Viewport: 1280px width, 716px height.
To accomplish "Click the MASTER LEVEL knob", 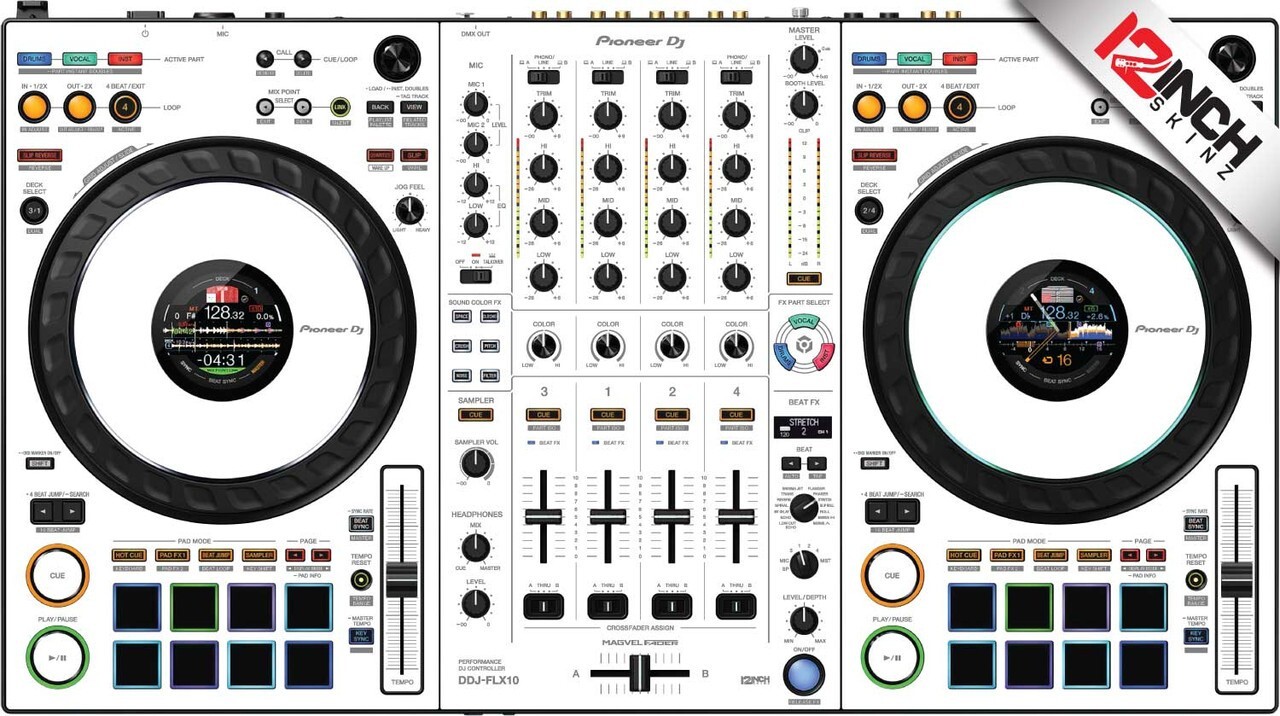I will tap(804, 59).
